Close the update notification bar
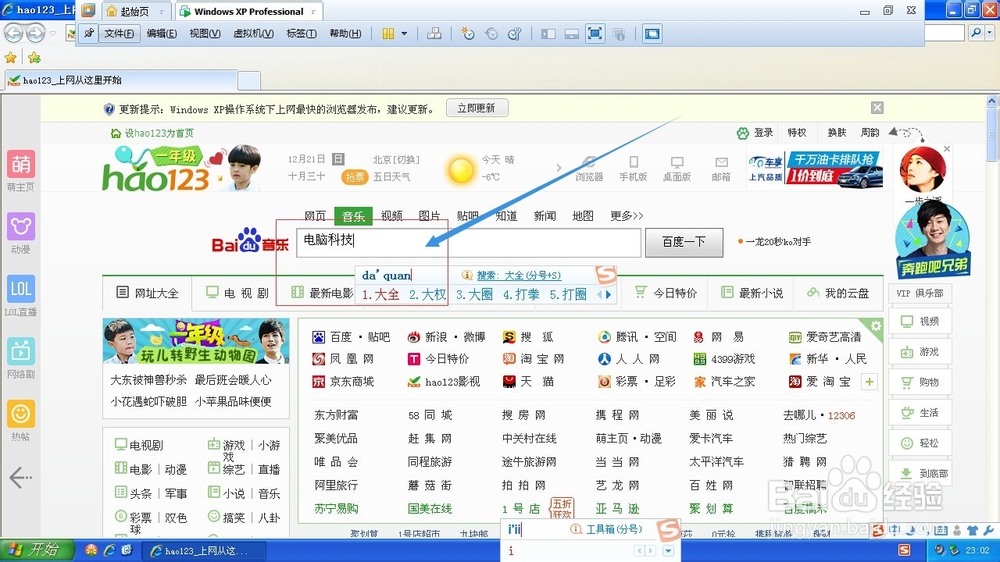This screenshot has height=562, width=1000. (x=877, y=108)
